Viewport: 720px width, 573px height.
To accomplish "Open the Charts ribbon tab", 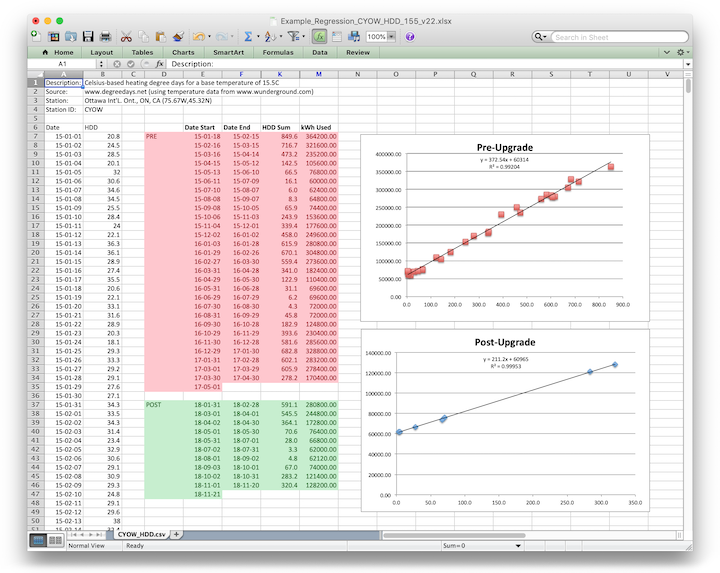I will click(x=183, y=52).
